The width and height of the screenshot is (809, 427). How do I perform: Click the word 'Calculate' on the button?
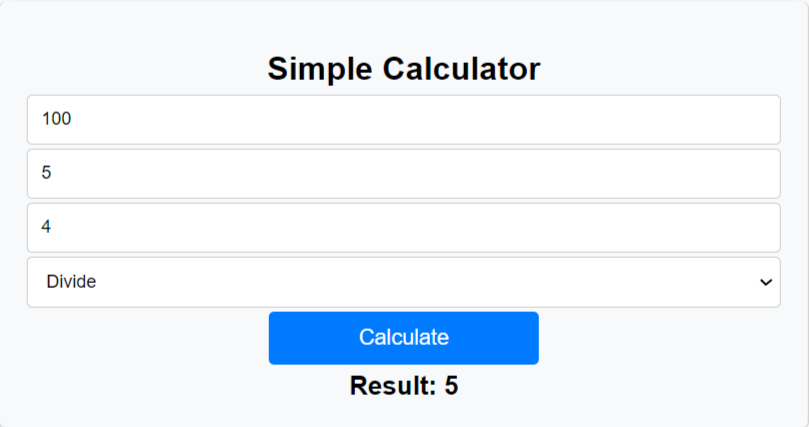(x=403, y=338)
